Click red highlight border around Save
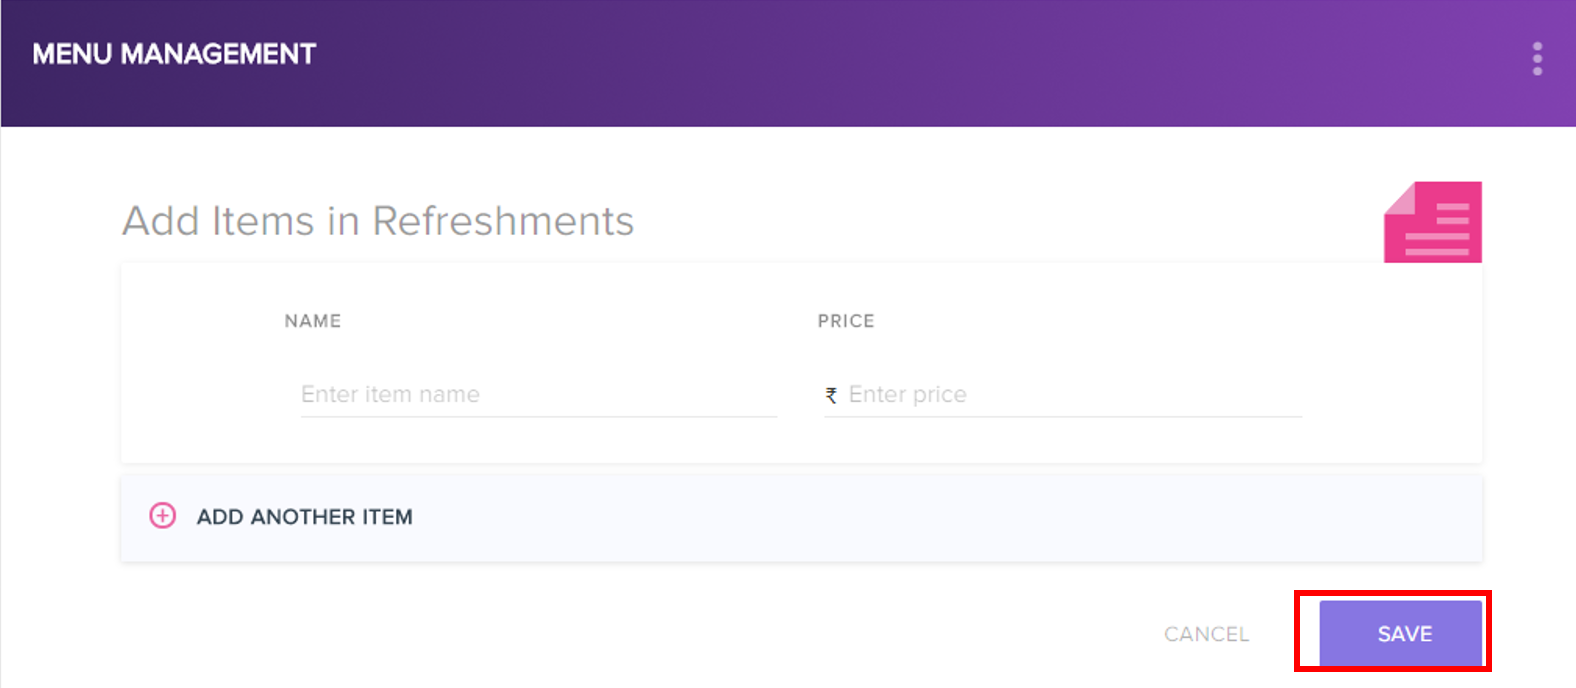This screenshot has height=688, width=1576. 1393,593
